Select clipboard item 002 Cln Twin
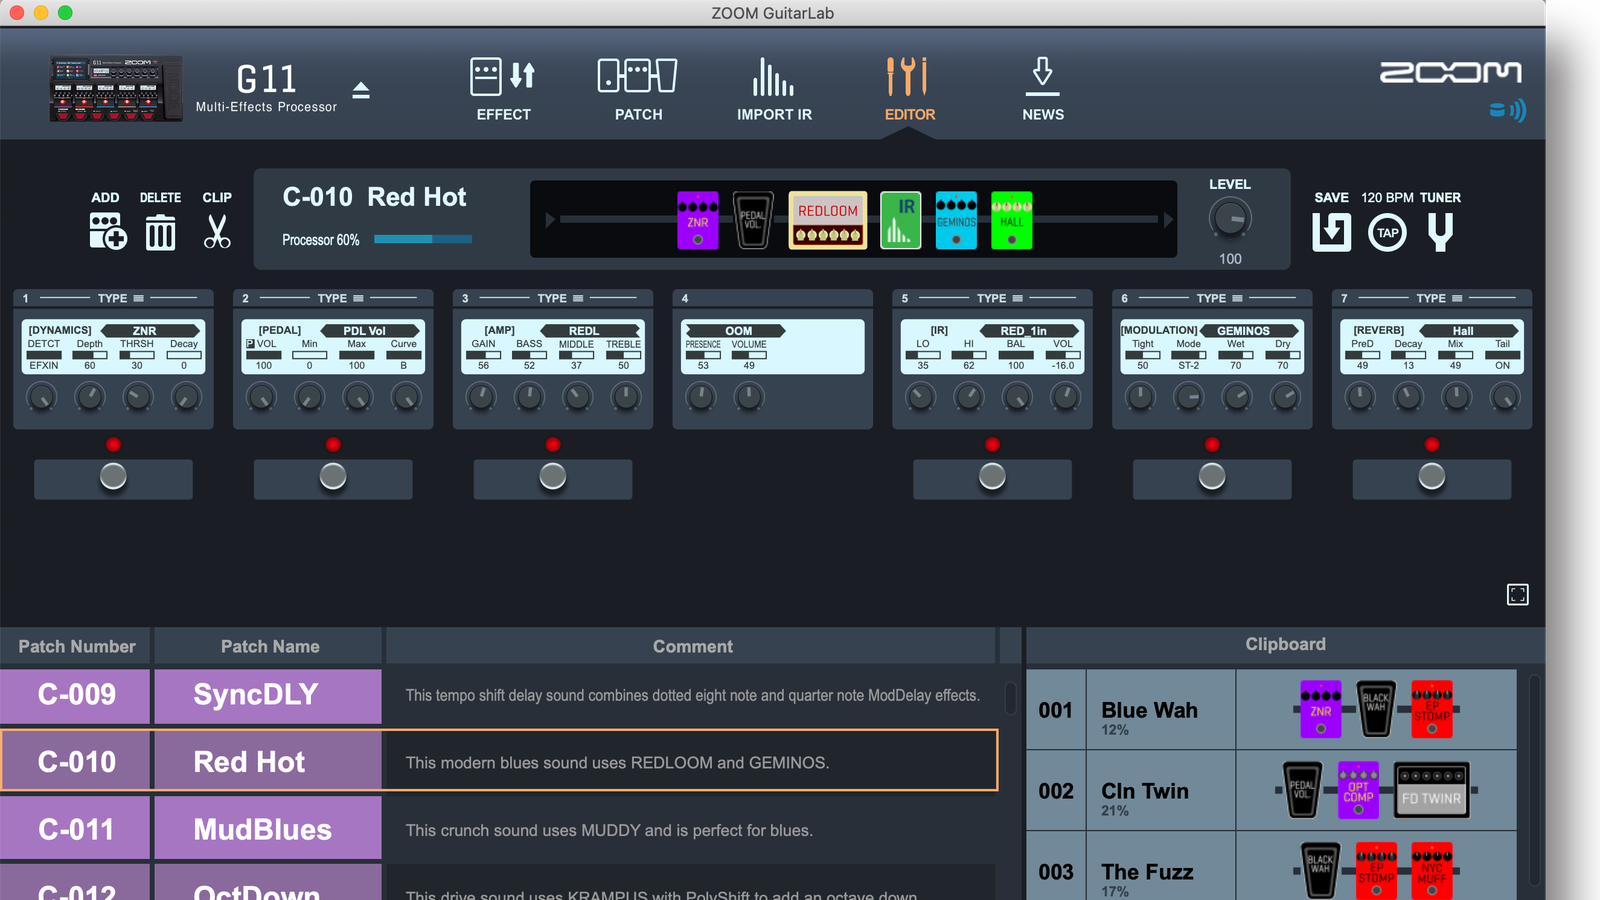The image size is (1600, 900). [x=1271, y=791]
